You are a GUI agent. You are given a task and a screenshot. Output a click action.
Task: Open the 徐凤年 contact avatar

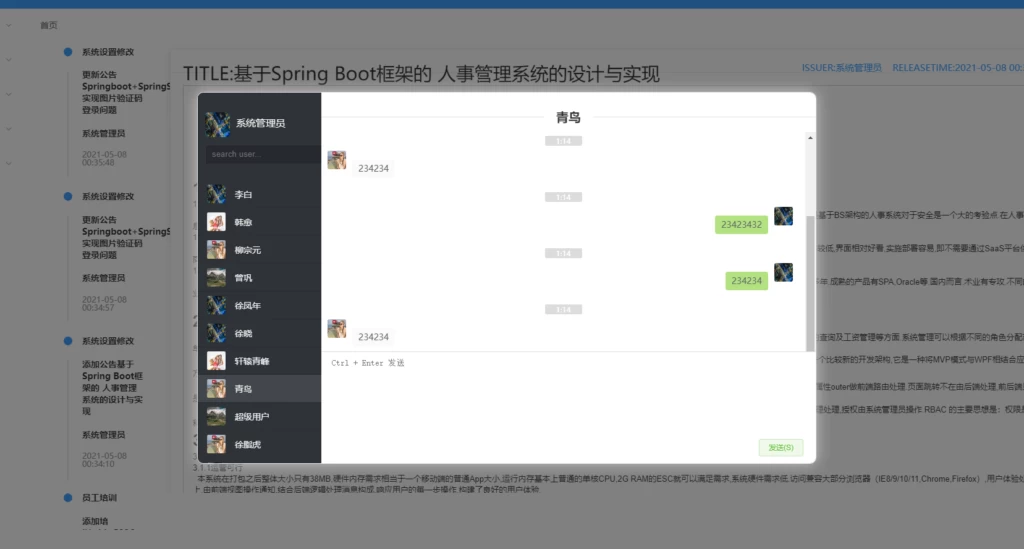(x=217, y=305)
